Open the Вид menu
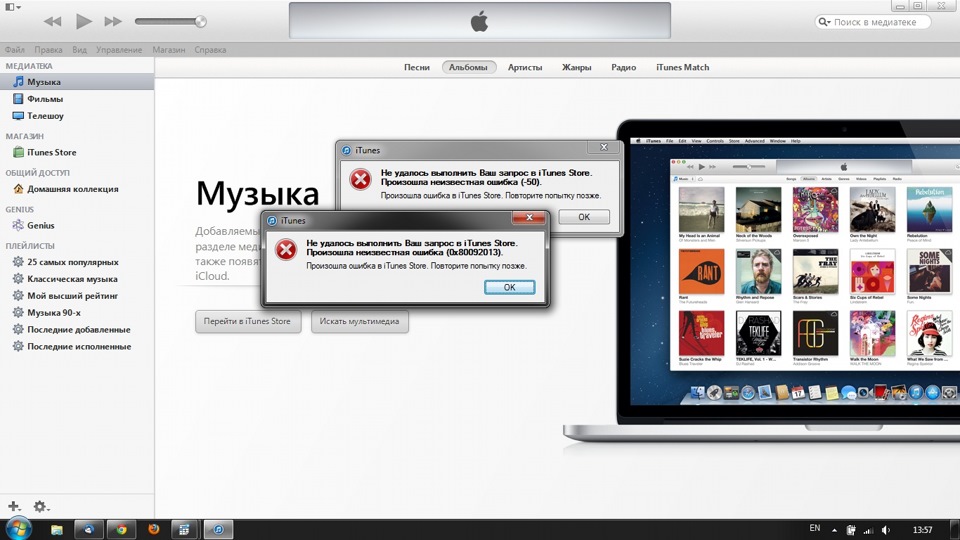The height and width of the screenshot is (540, 960). coord(80,50)
